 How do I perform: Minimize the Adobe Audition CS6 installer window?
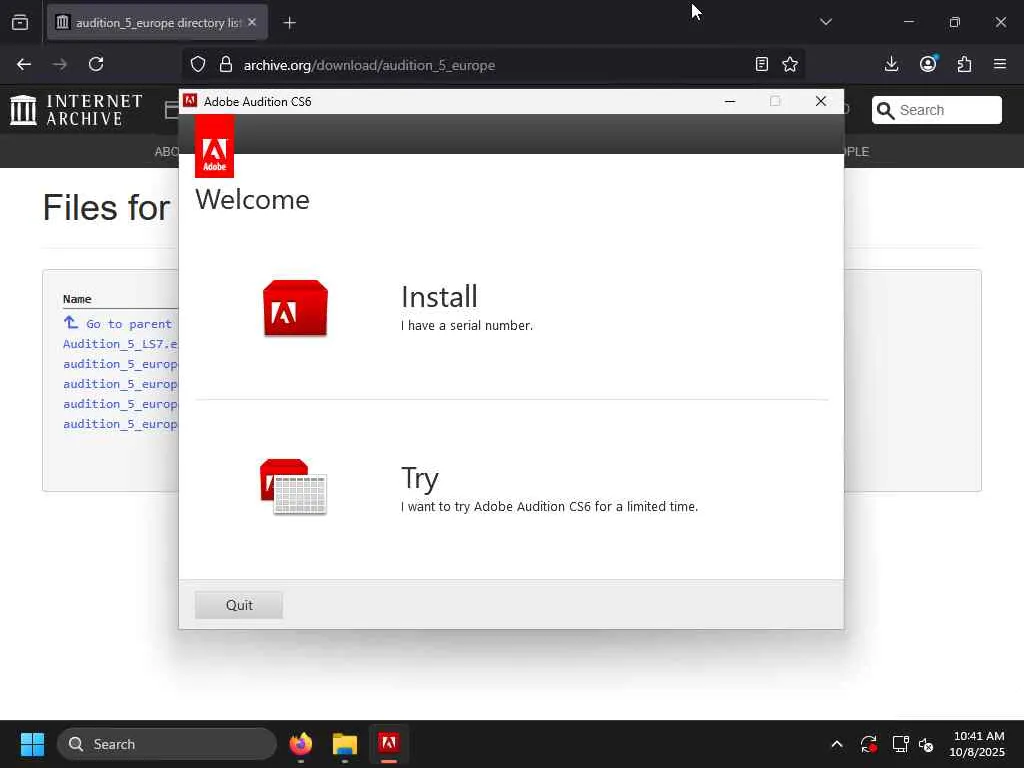tap(730, 101)
